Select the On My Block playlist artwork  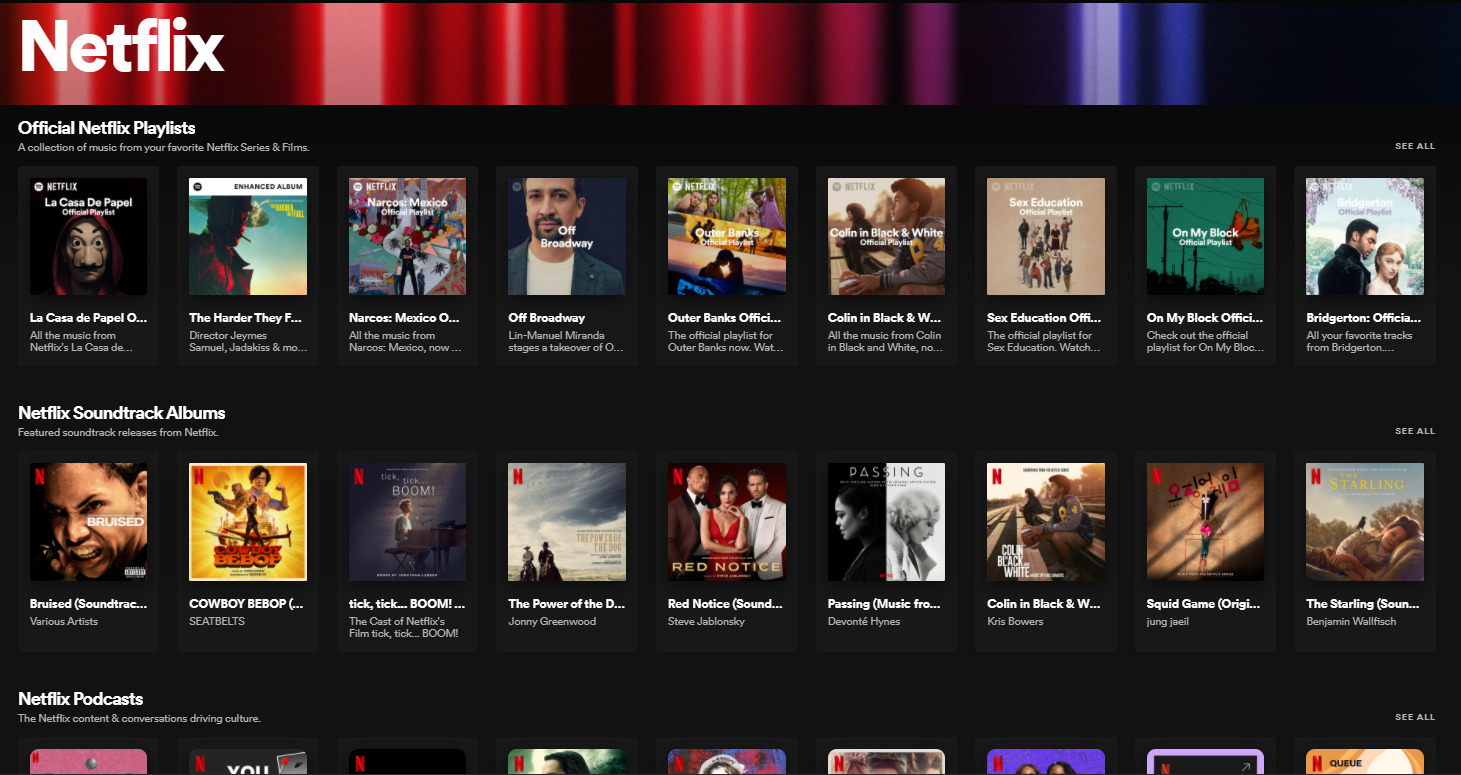pos(1205,237)
